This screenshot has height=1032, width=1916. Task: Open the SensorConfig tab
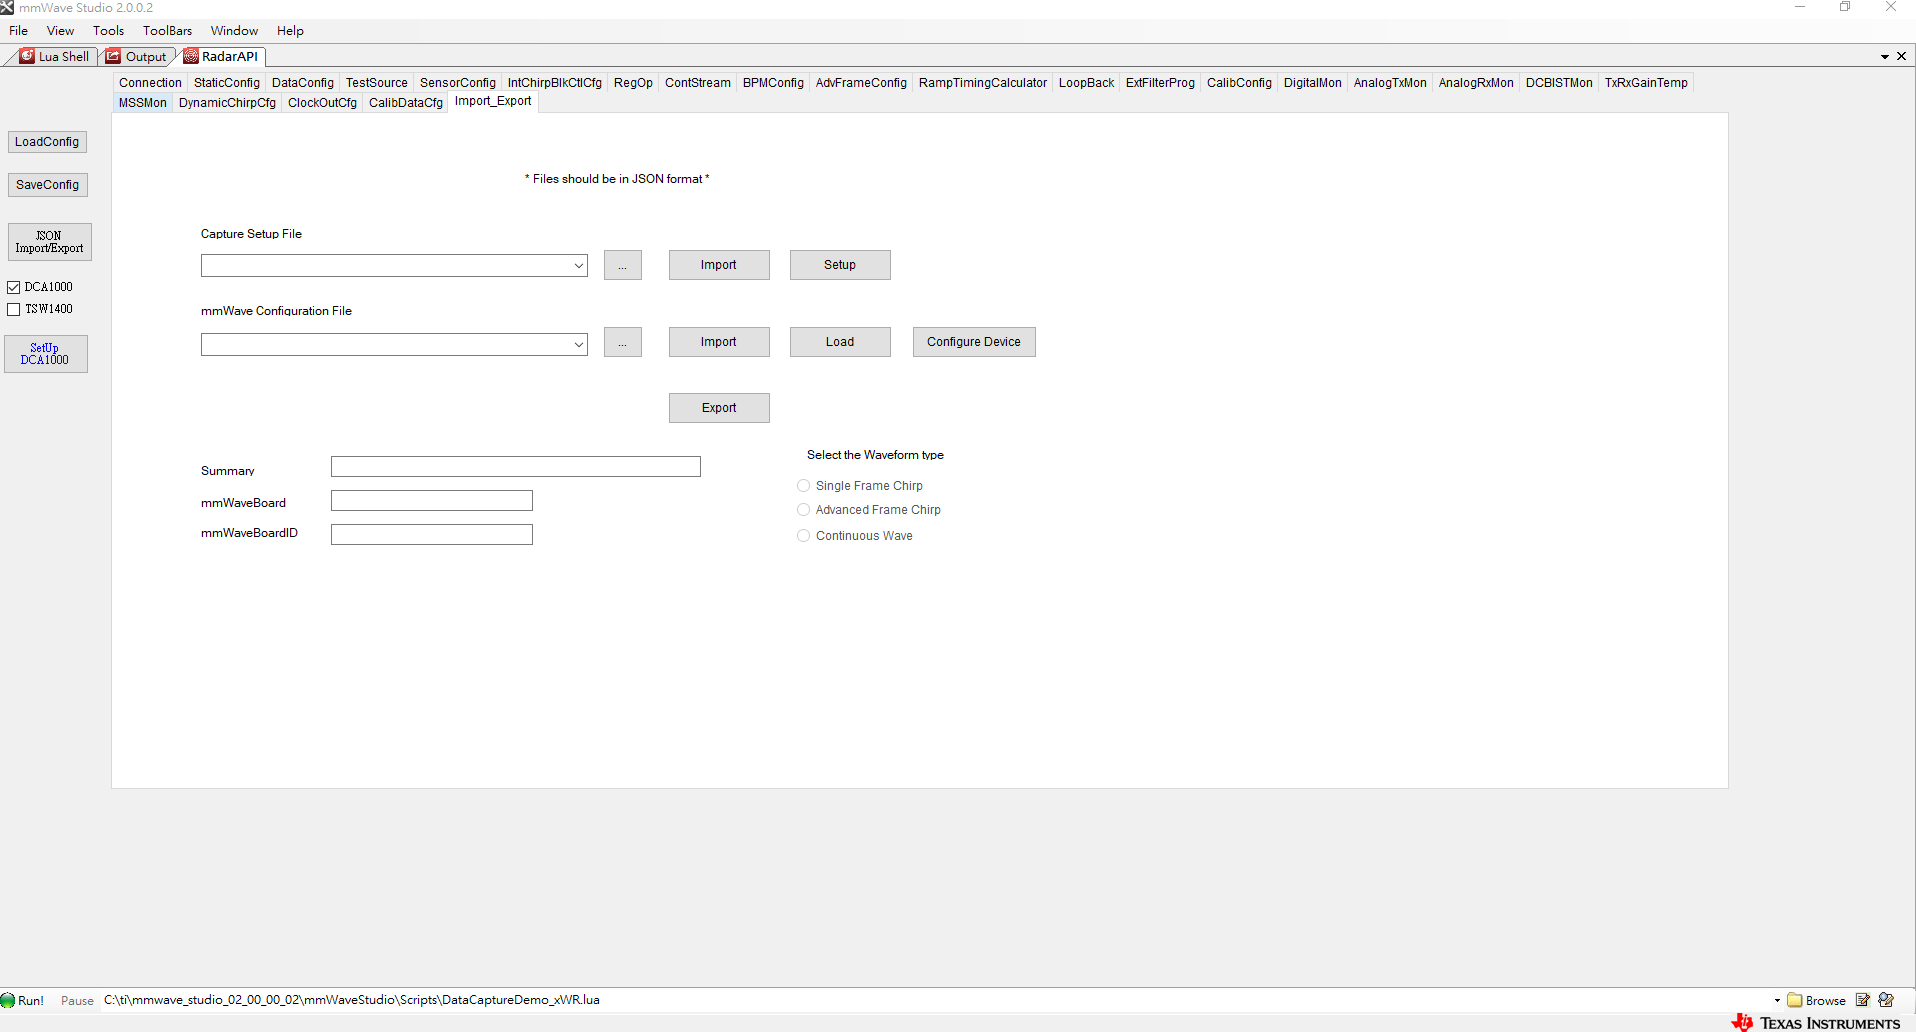(458, 83)
